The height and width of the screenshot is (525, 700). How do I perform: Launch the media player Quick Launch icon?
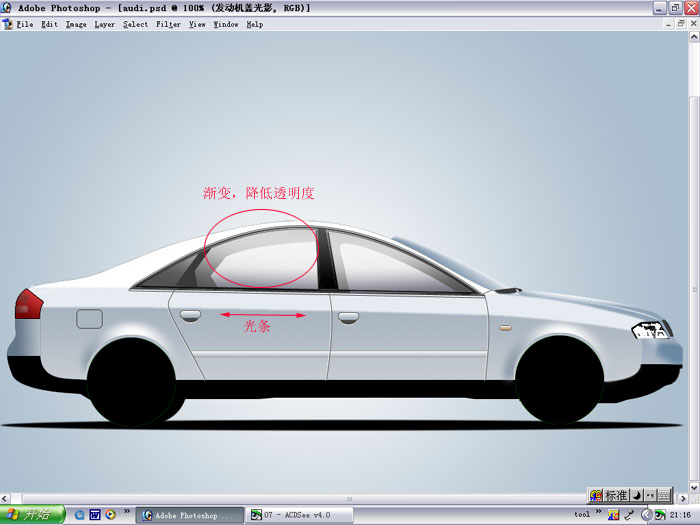tap(110, 515)
